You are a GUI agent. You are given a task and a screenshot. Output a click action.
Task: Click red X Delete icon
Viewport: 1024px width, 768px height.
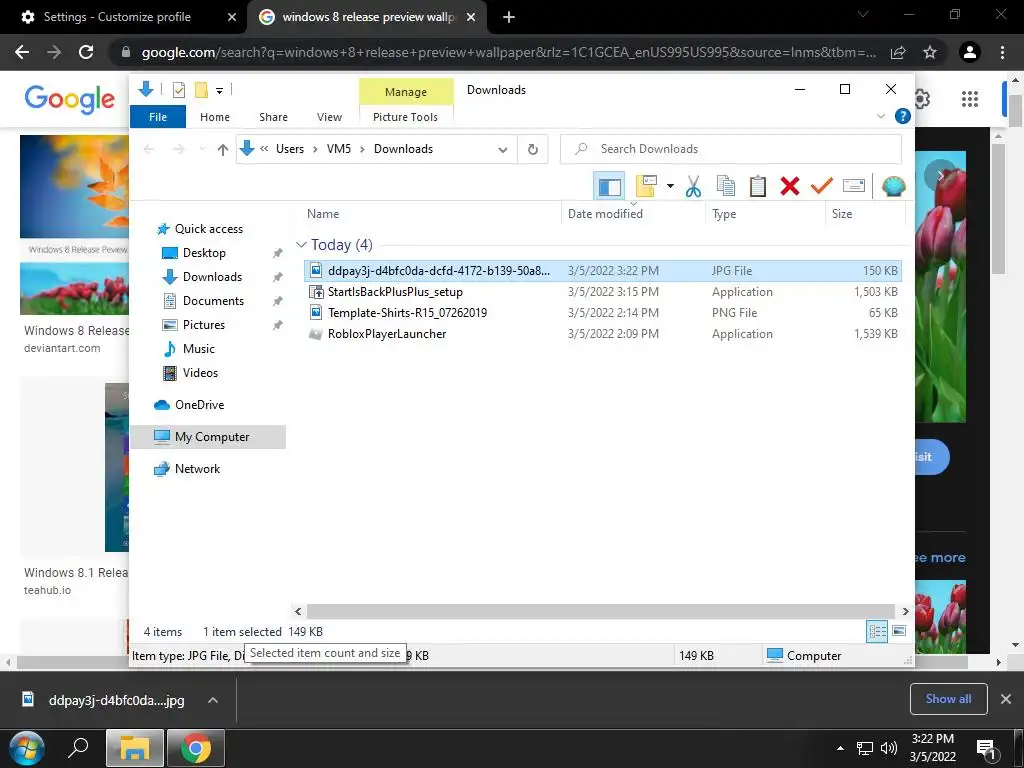click(790, 187)
